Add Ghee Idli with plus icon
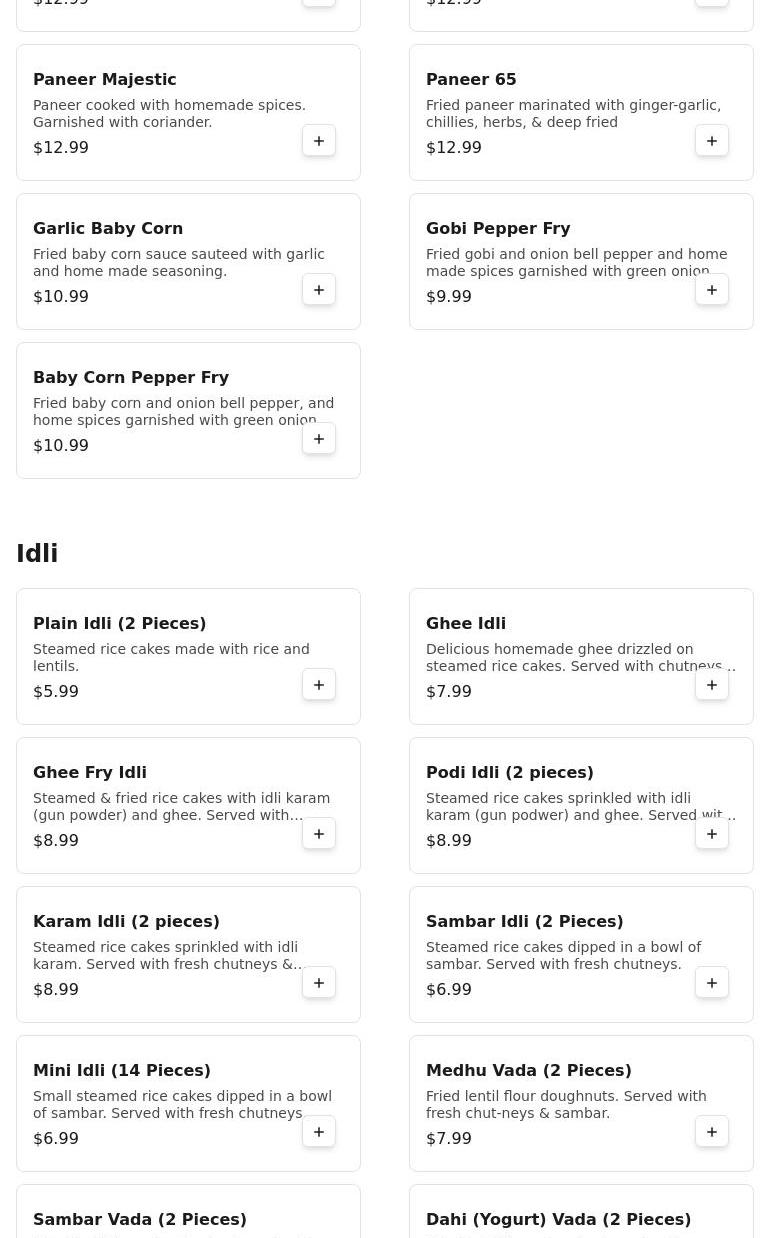This screenshot has width=770, height=1238. coord(712,685)
